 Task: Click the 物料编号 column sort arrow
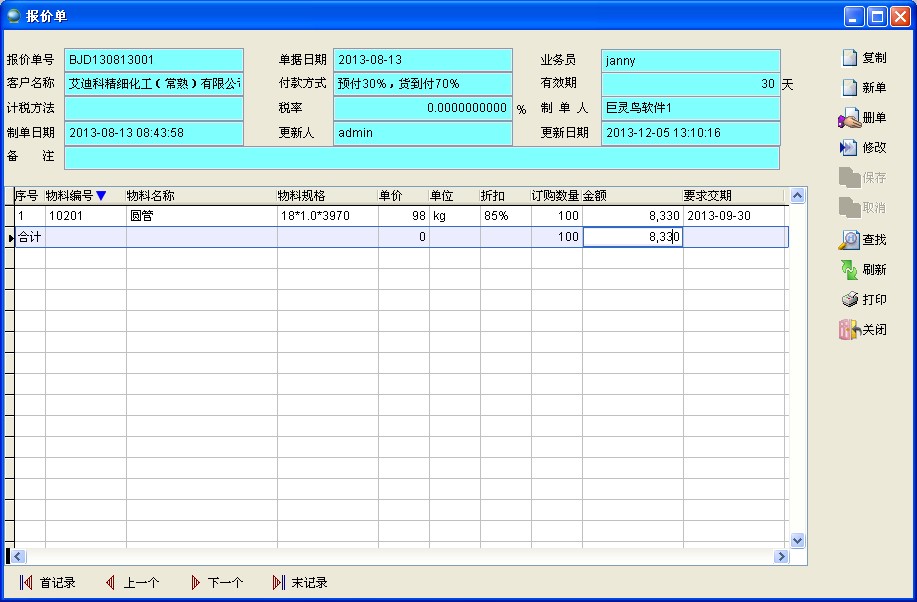101,196
